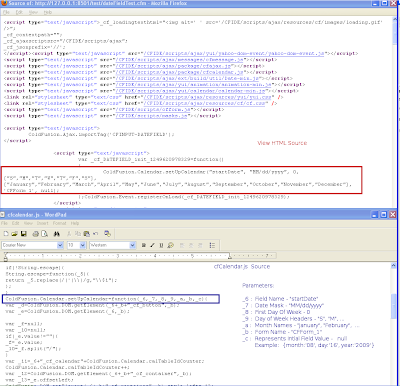Follow the cfform.js script link
Image resolution: width=400 pixels, height=386 pixels.
click(x=153, y=109)
